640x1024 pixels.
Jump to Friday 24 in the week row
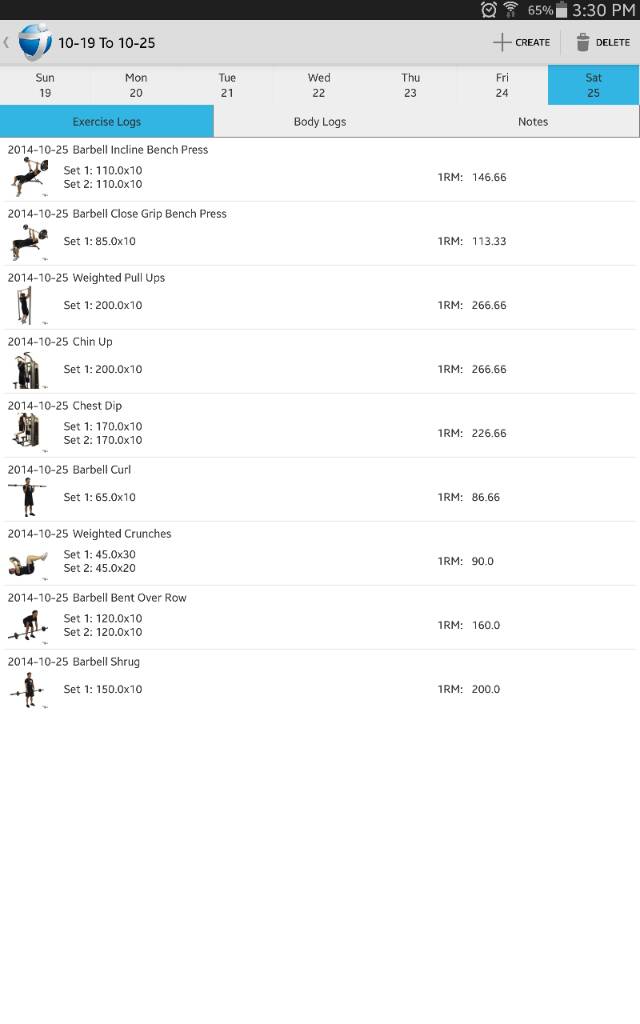point(502,85)
